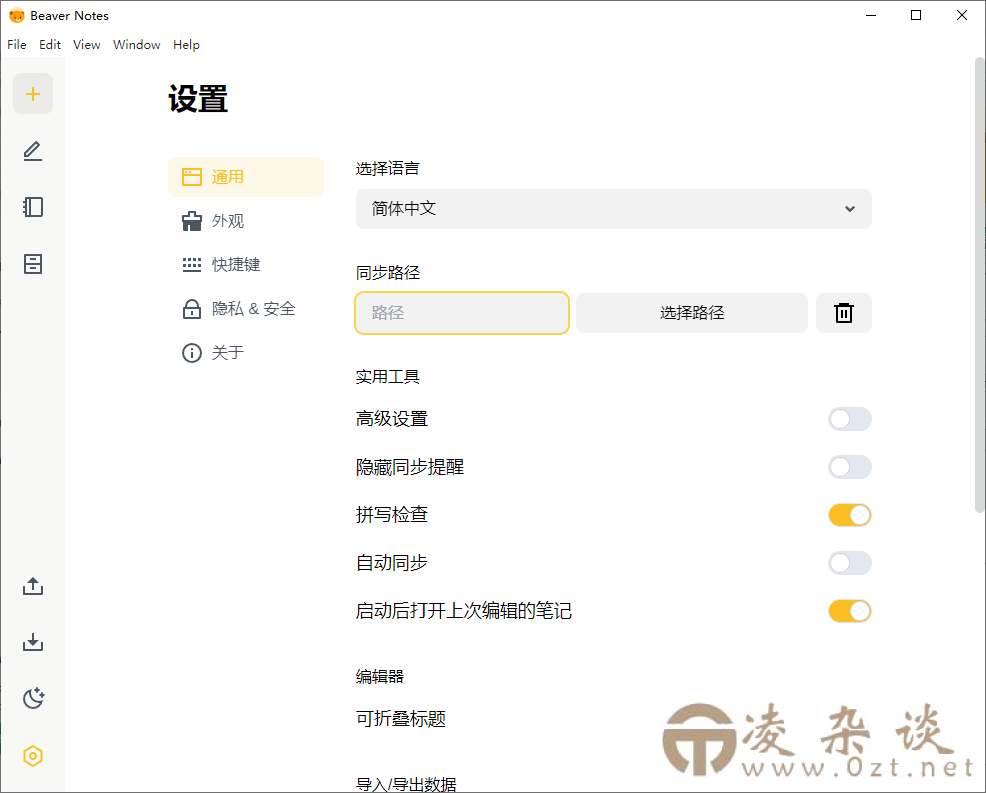Focus the 路径 input field
Screen dimensions: 986x793
462,313
